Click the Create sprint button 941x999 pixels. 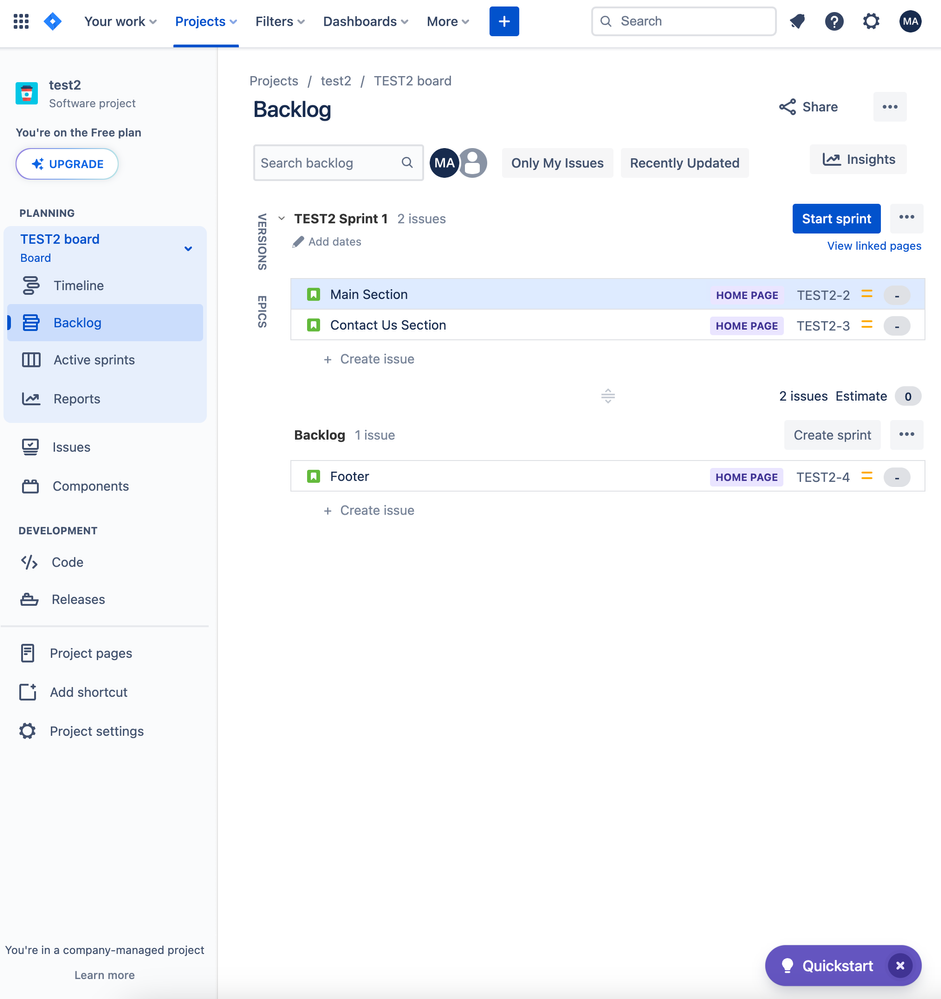pos(832,435)
